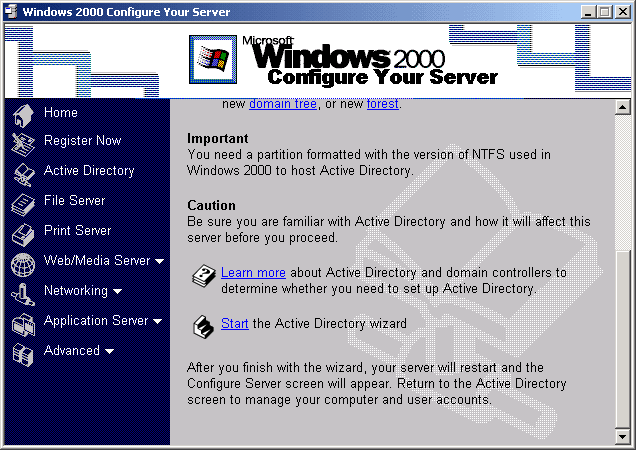The width and height of the screenshot is (636, 450).
Task: Click the text 'the Active Directory wizard'
Action: pyautogui.click(x=329, y=323)
